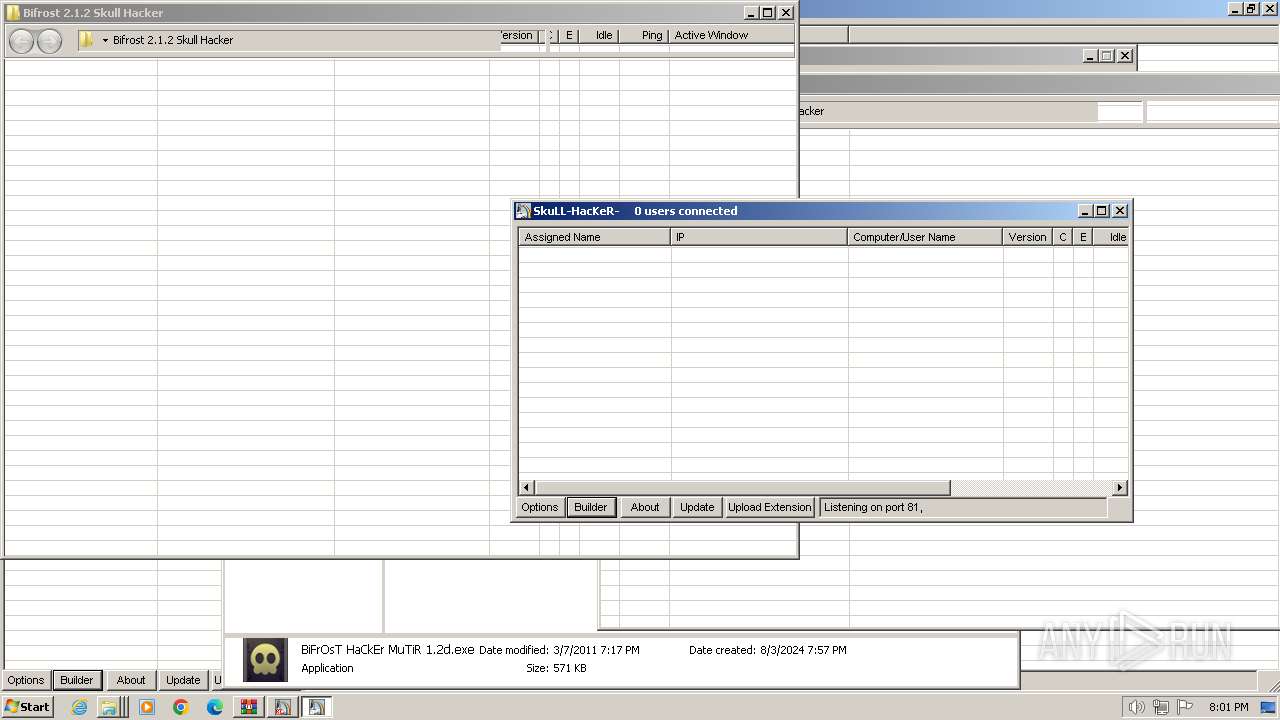
Task: Click the Back arrow in the Bifrost window
Action: tap(21, 41)
